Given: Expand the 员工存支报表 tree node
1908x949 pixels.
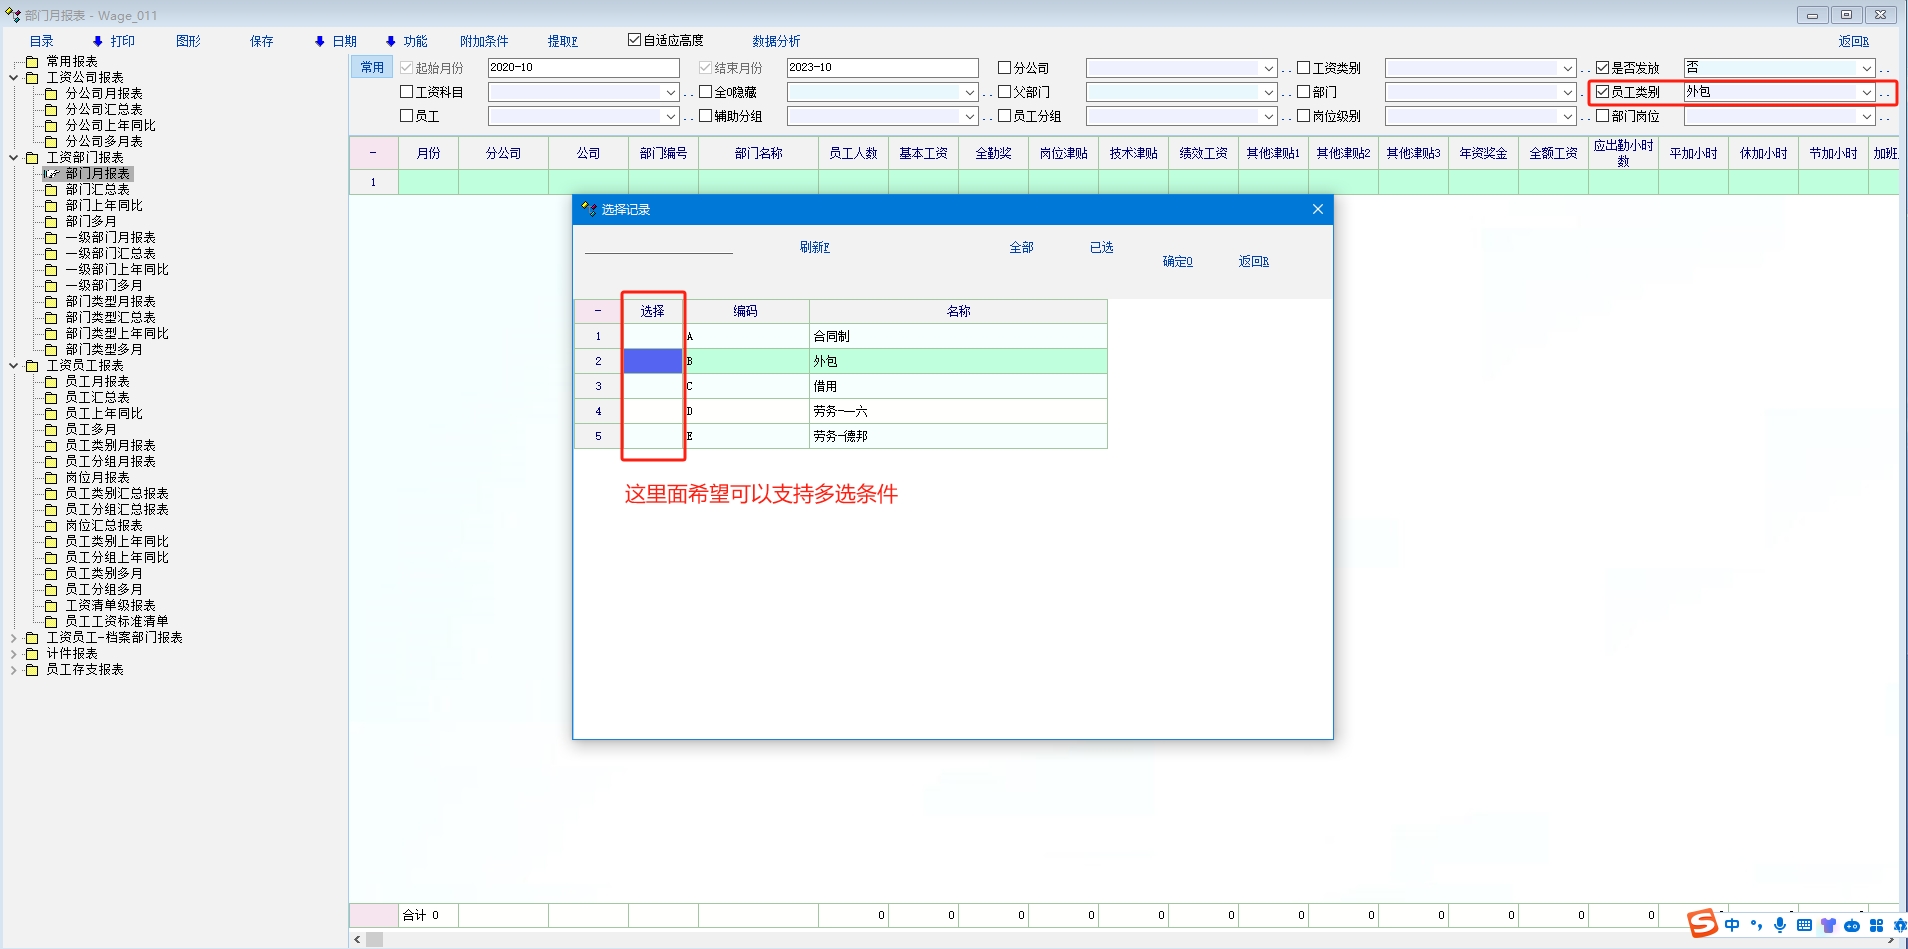Looking at the screenshot, I should tap(14, 670).
